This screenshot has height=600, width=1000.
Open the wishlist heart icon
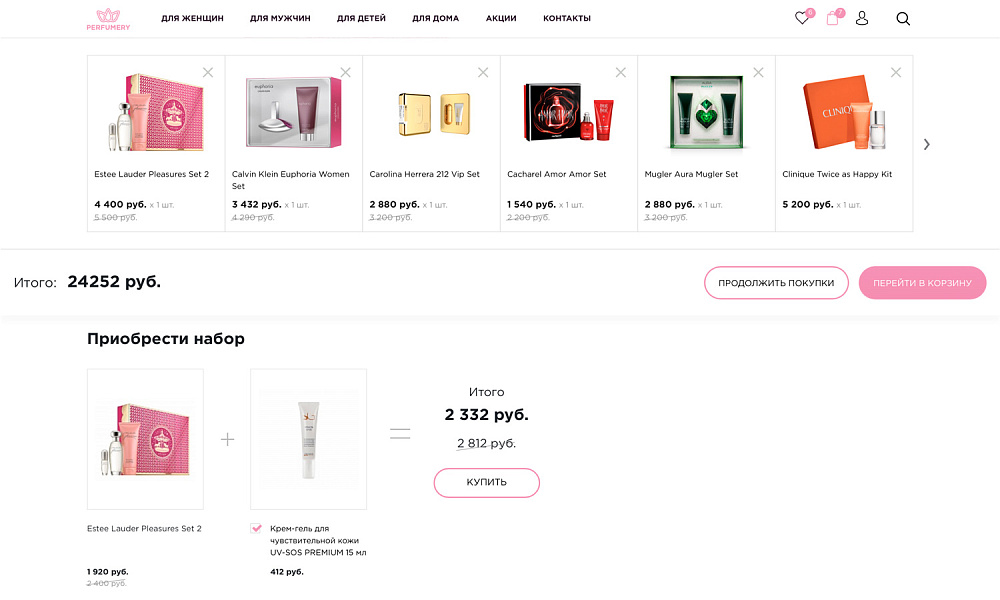pos(801,18)
